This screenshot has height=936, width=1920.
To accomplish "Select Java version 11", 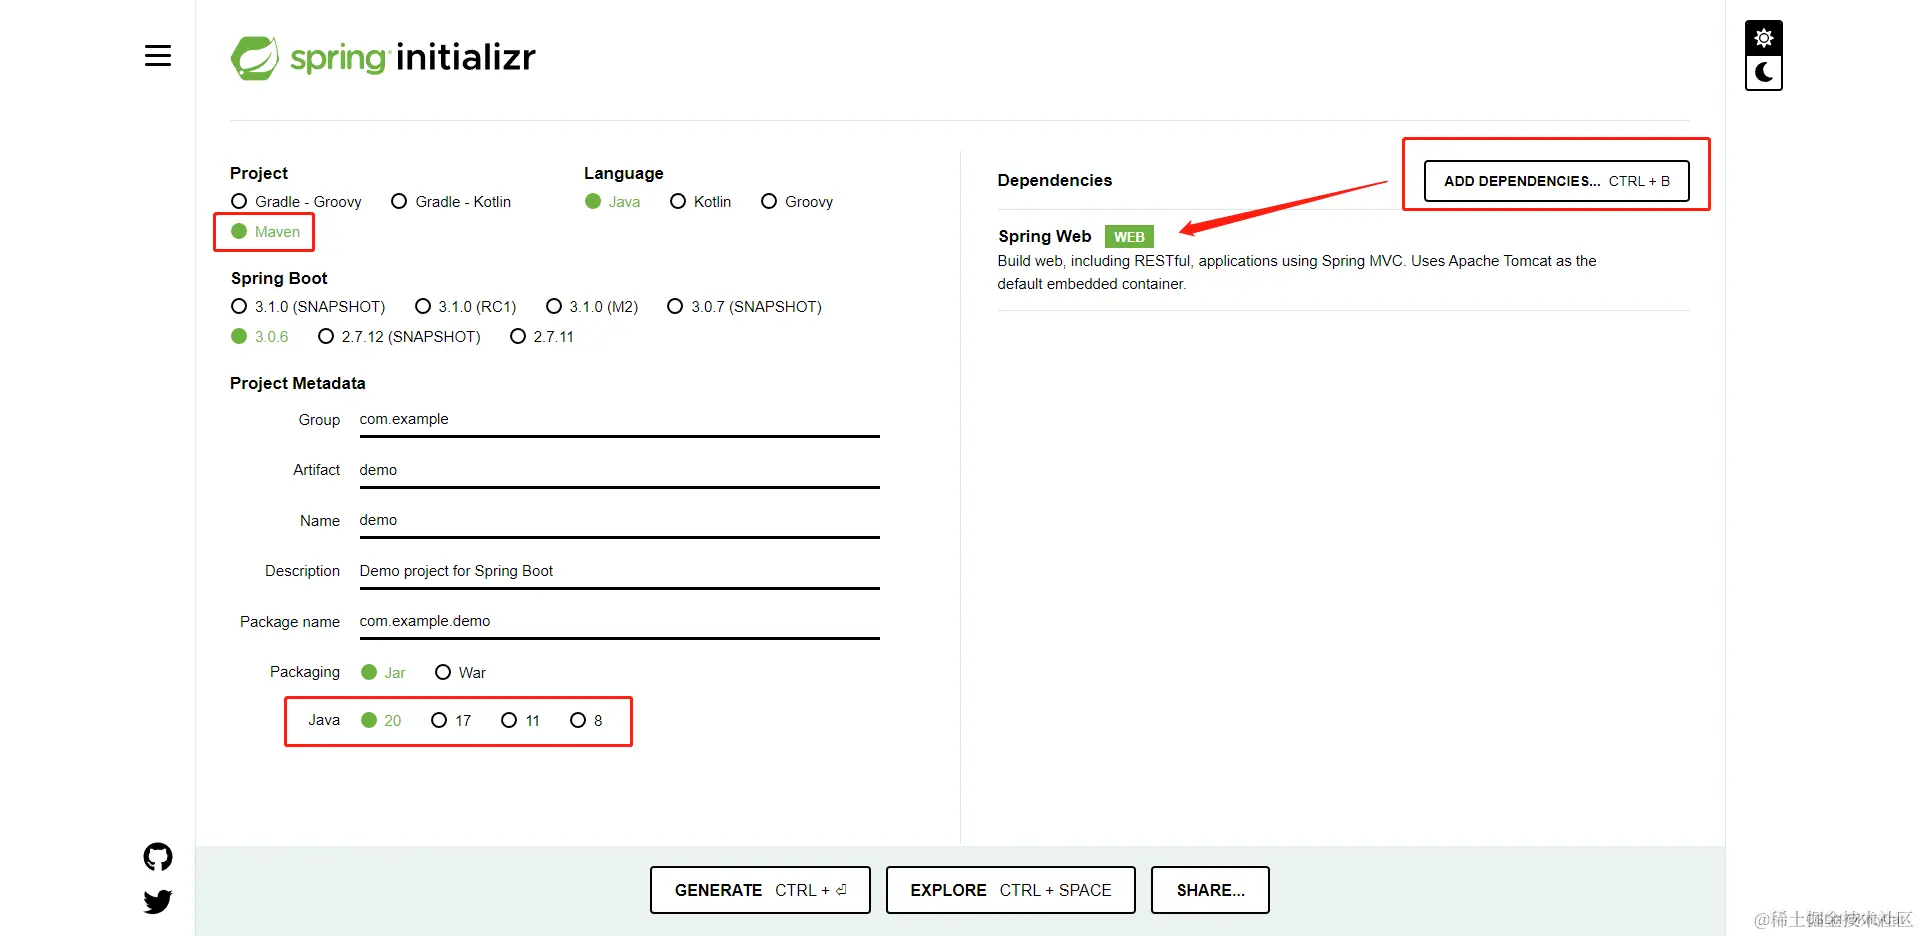I will [x=520, y=721].
